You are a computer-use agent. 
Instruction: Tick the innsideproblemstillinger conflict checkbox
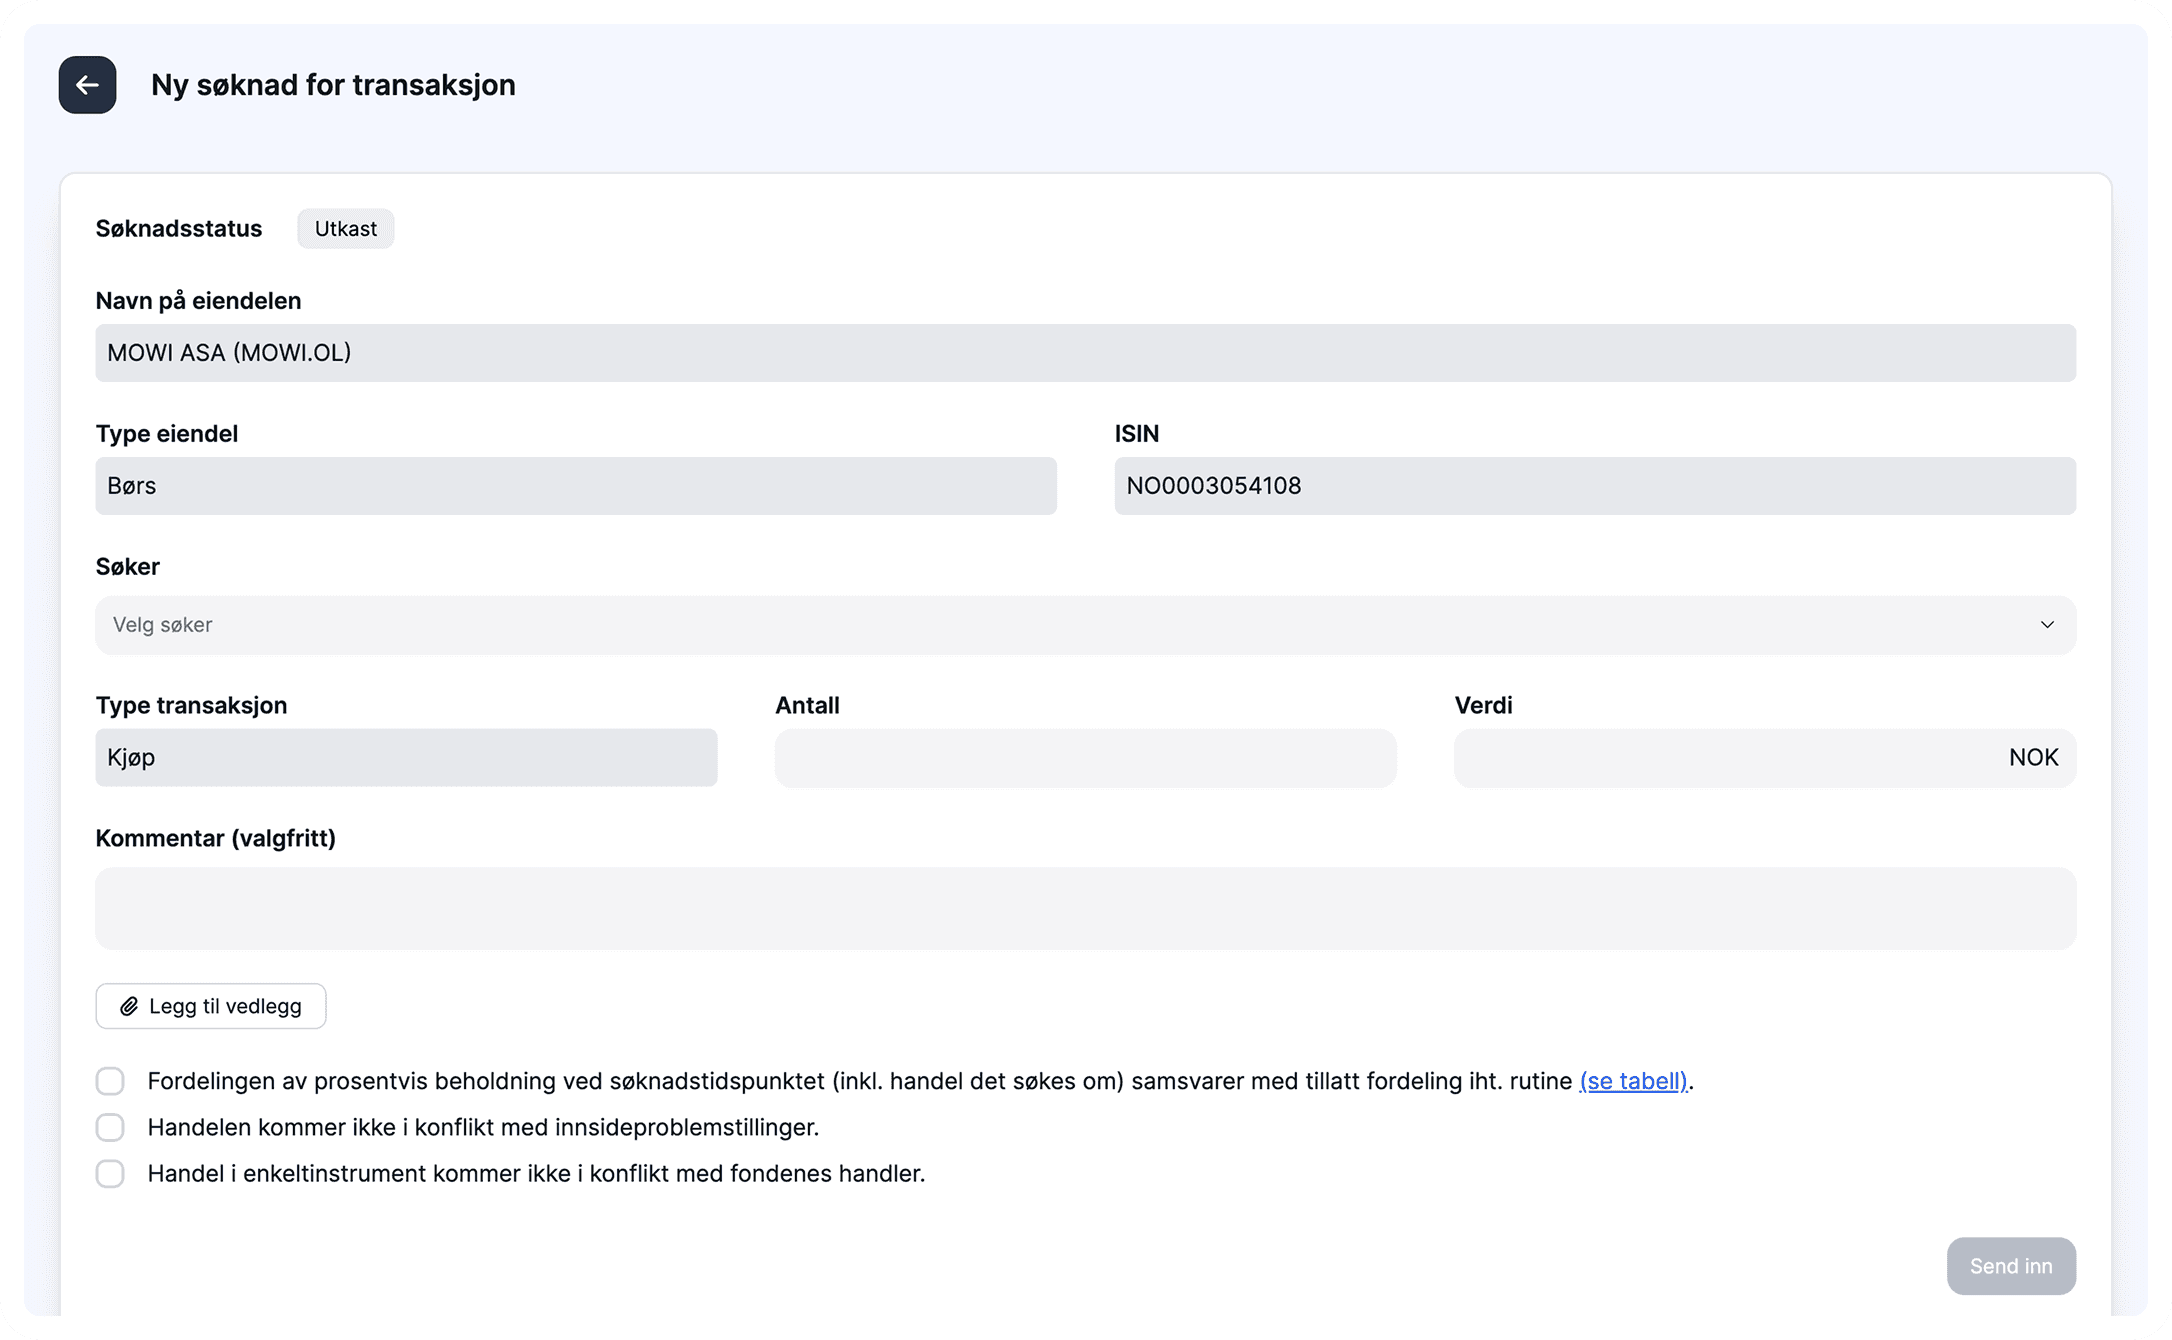pos(110,1127)
